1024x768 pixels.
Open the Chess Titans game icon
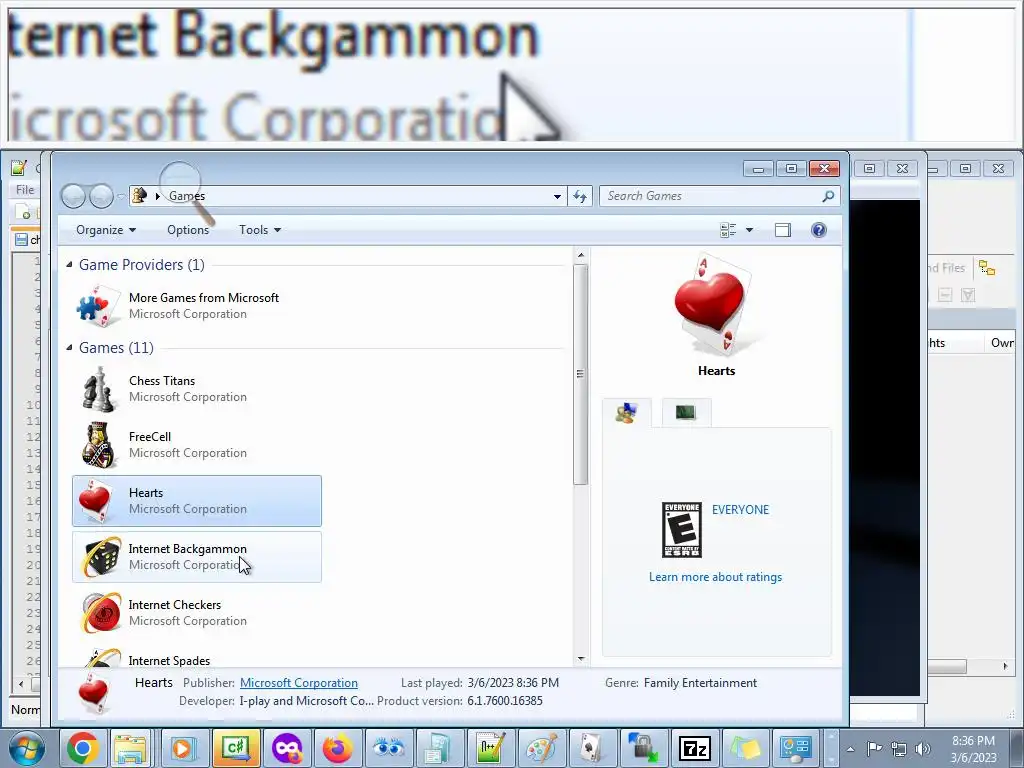pos(98,389)
